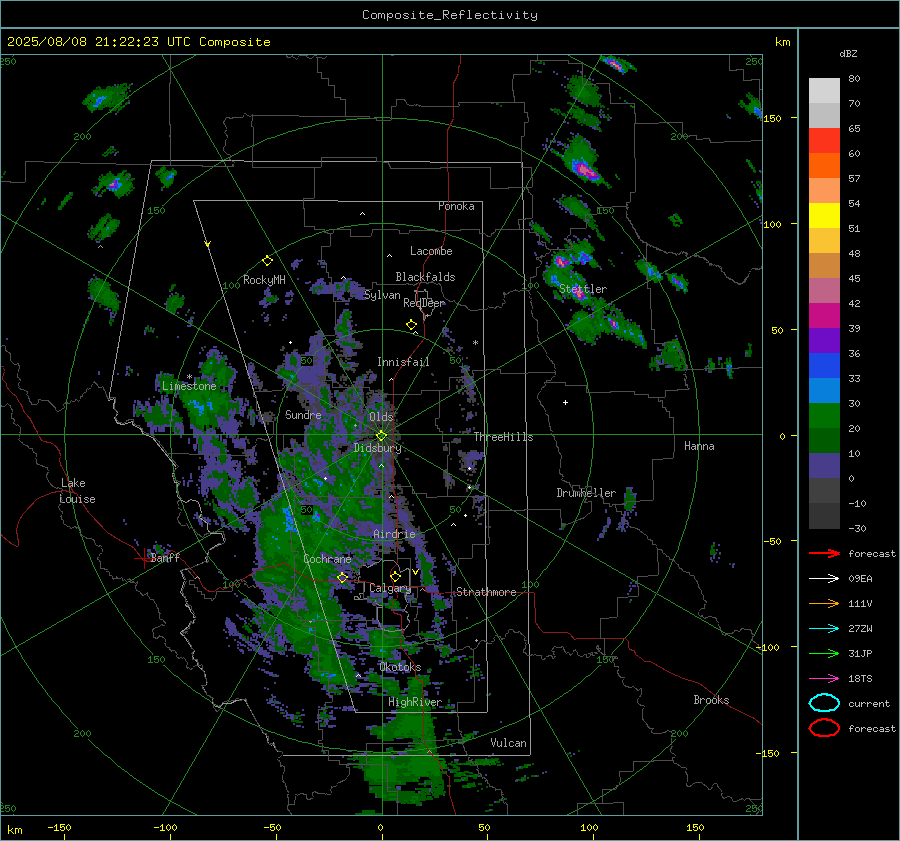This screenshot has width=900, height=841.
Task: Click the 30 dBZ light blue swatch
Action: click(x=824, y=390)
